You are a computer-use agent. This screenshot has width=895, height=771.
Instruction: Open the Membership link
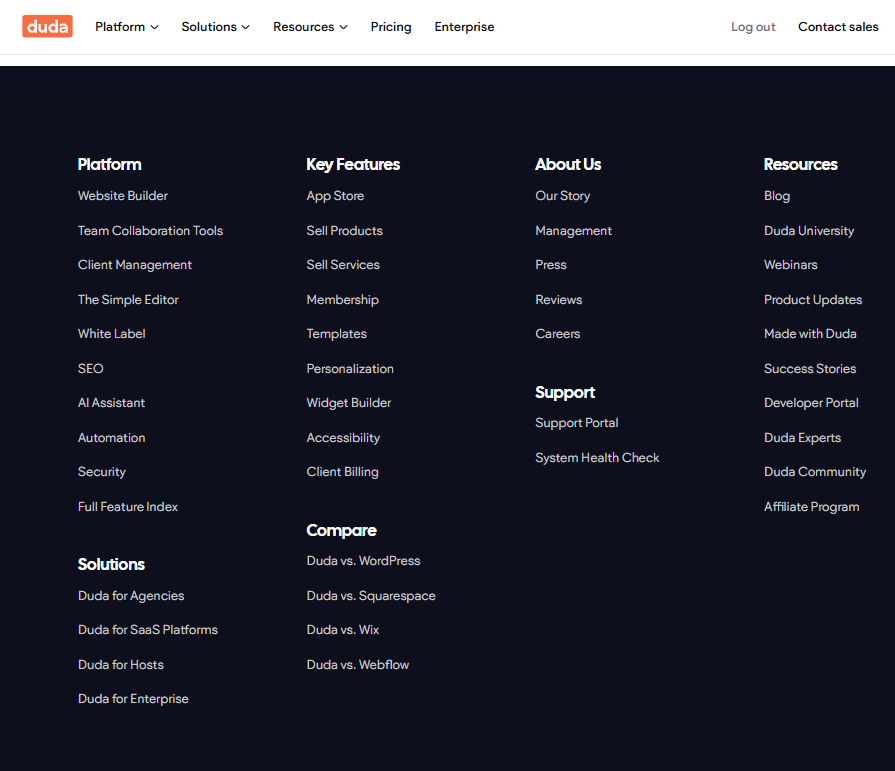(342, 300)
